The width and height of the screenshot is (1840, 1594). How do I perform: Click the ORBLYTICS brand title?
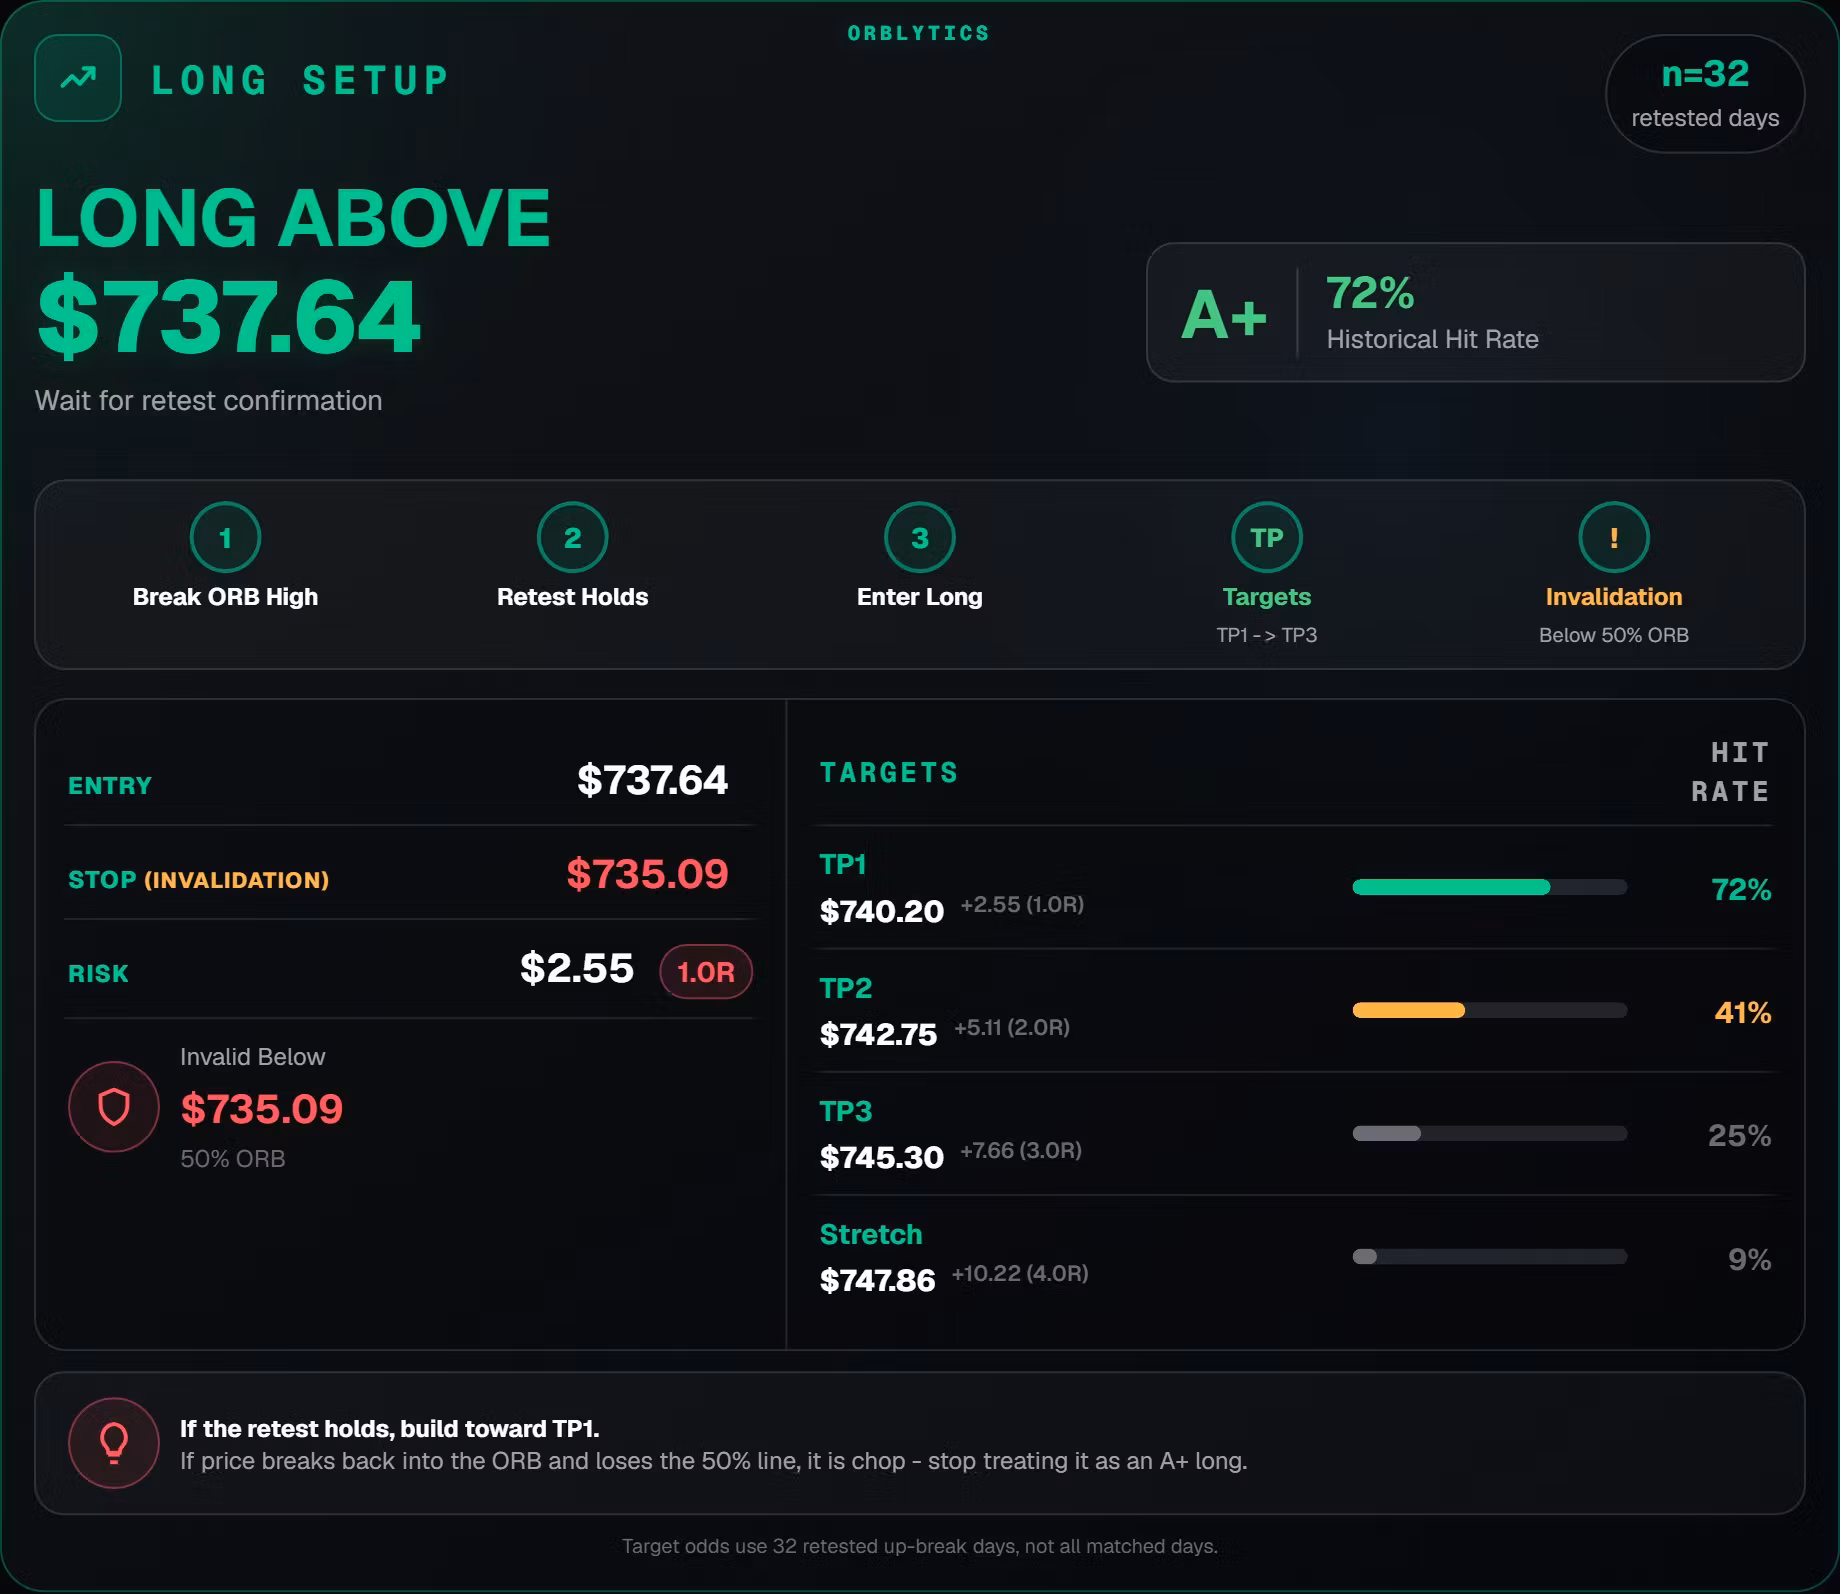tap(918, 33)
